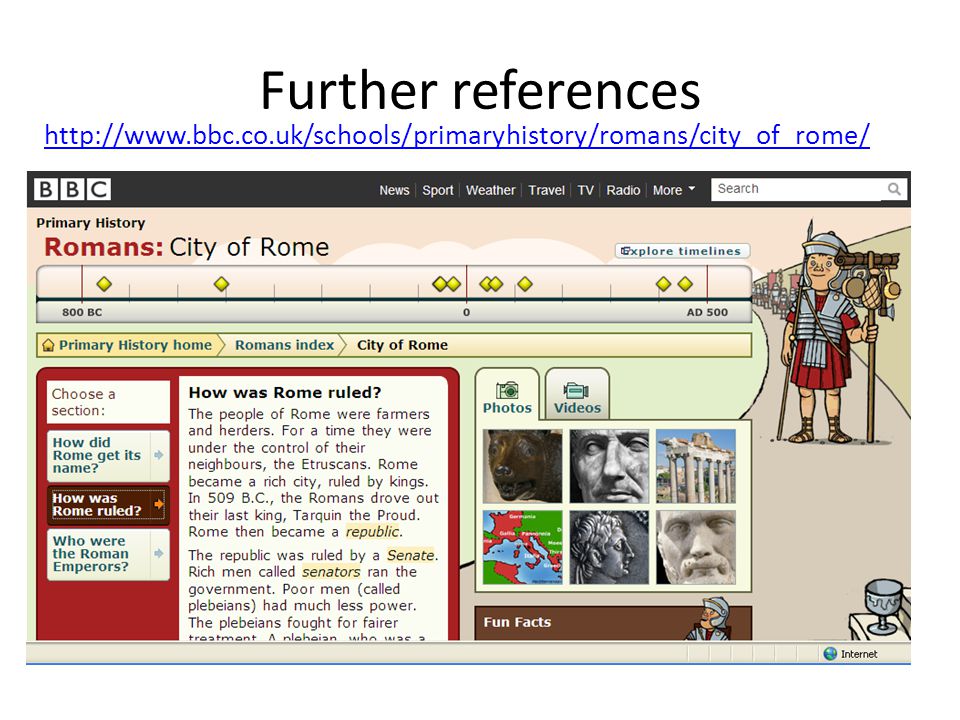
Task: Switch to the Videos tab
Action: tap(577, 397)
